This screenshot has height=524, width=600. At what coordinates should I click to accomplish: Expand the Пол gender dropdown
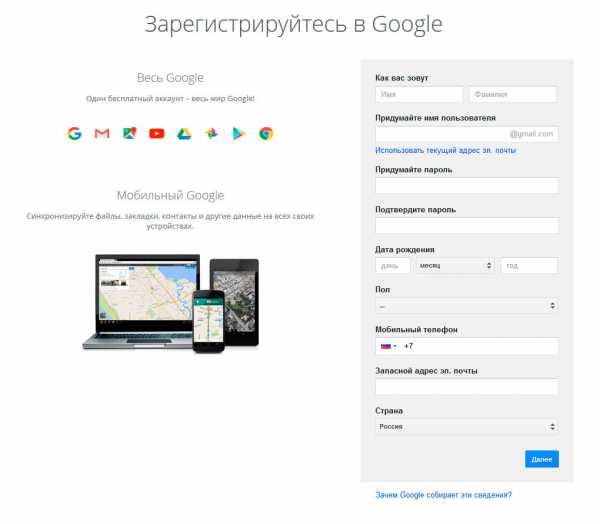pos(466,305)
